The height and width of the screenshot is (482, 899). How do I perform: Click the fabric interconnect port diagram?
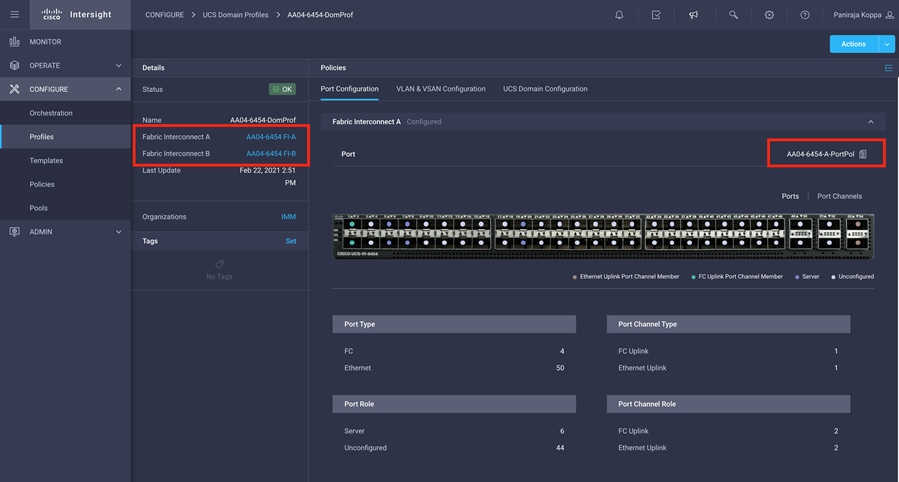pyautogui.click(x=603, y=236)
